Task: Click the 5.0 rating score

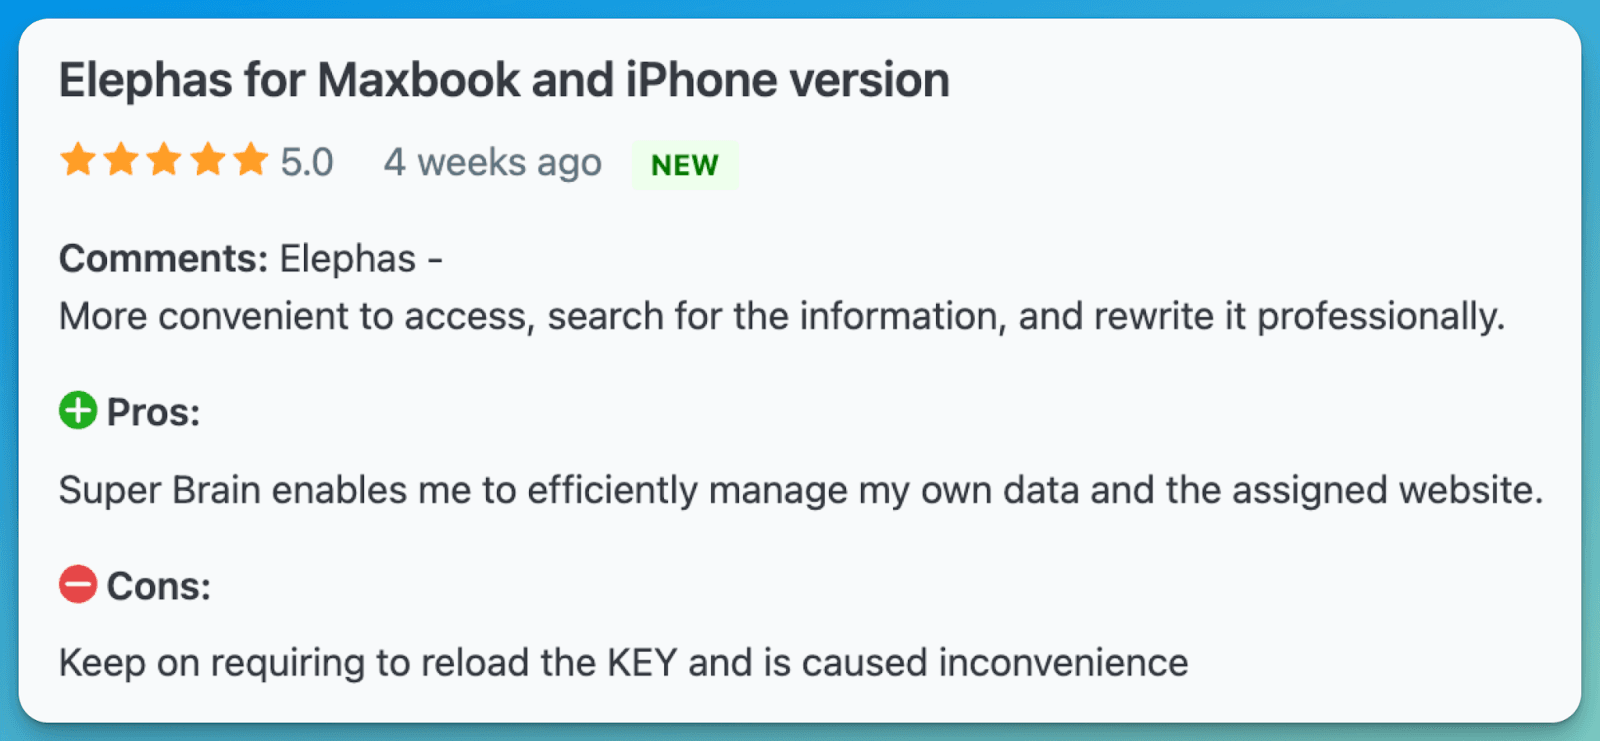Action: tap(307, 162)
